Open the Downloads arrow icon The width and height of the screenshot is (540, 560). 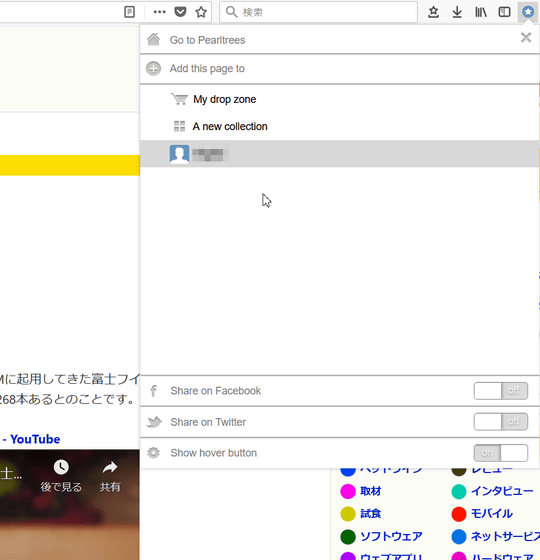click(x=457, y=12)
